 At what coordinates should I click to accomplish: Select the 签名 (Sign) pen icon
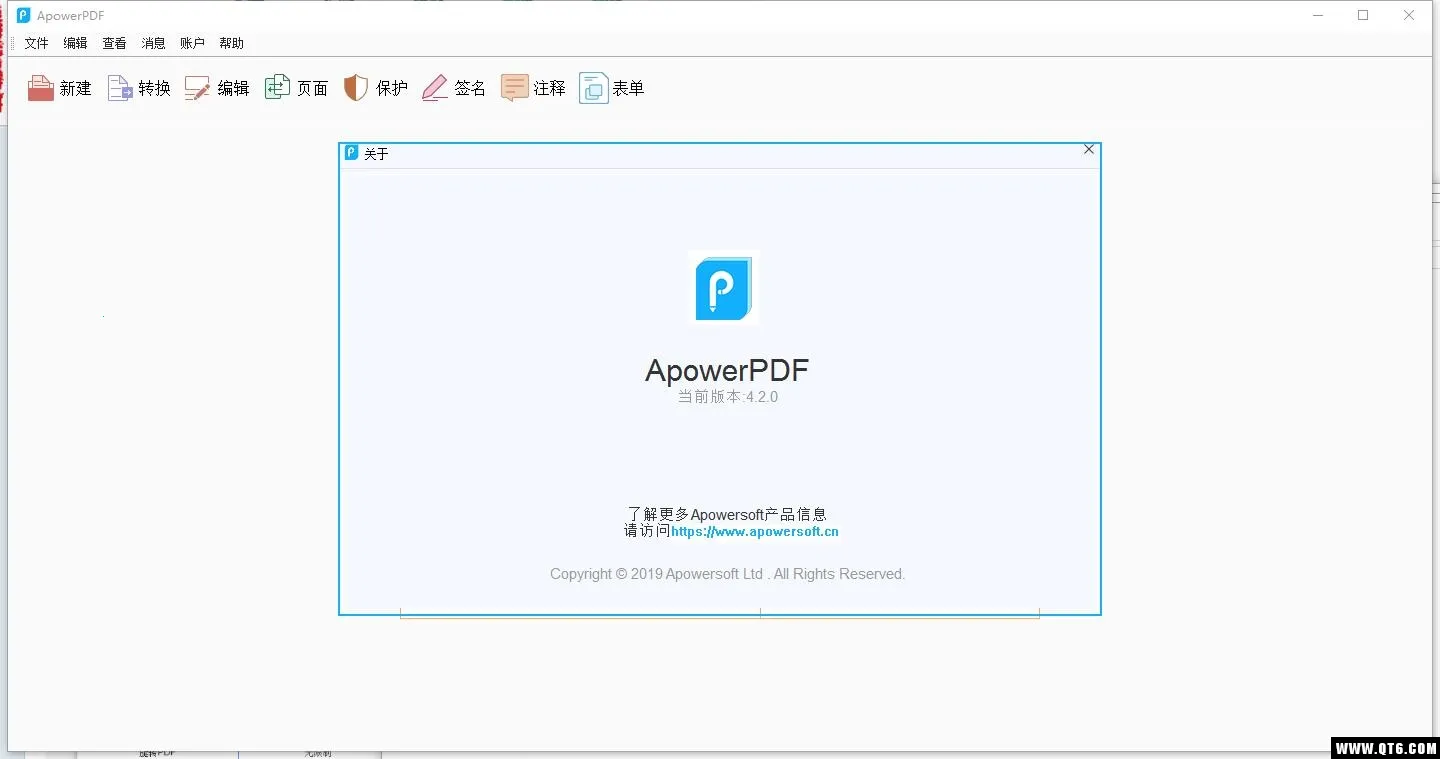coord(435,88)
